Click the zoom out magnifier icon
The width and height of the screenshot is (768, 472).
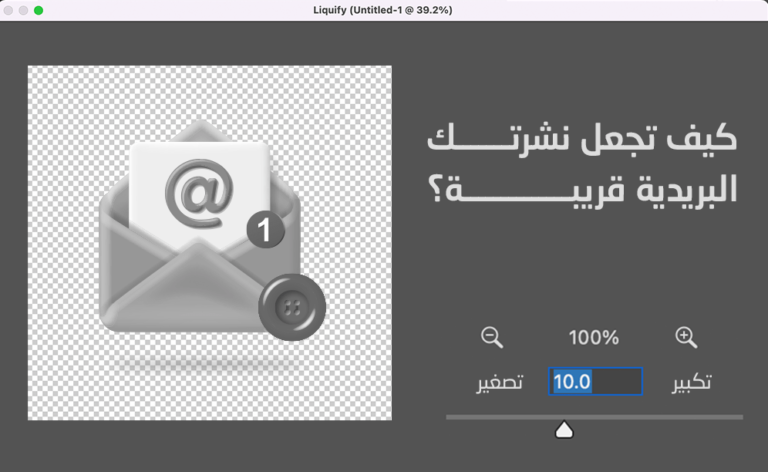492,337
